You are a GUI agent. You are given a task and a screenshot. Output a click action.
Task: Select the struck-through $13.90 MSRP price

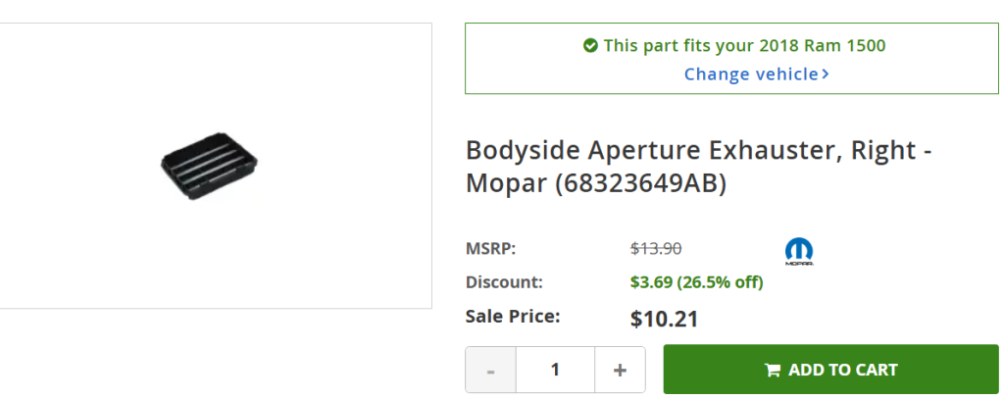(x=656, y=248)
